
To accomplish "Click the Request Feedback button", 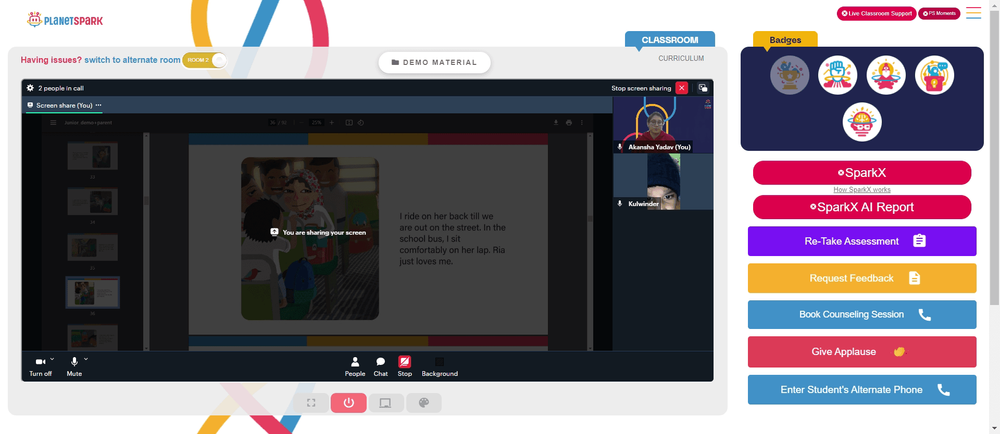I will click(862, 278).
